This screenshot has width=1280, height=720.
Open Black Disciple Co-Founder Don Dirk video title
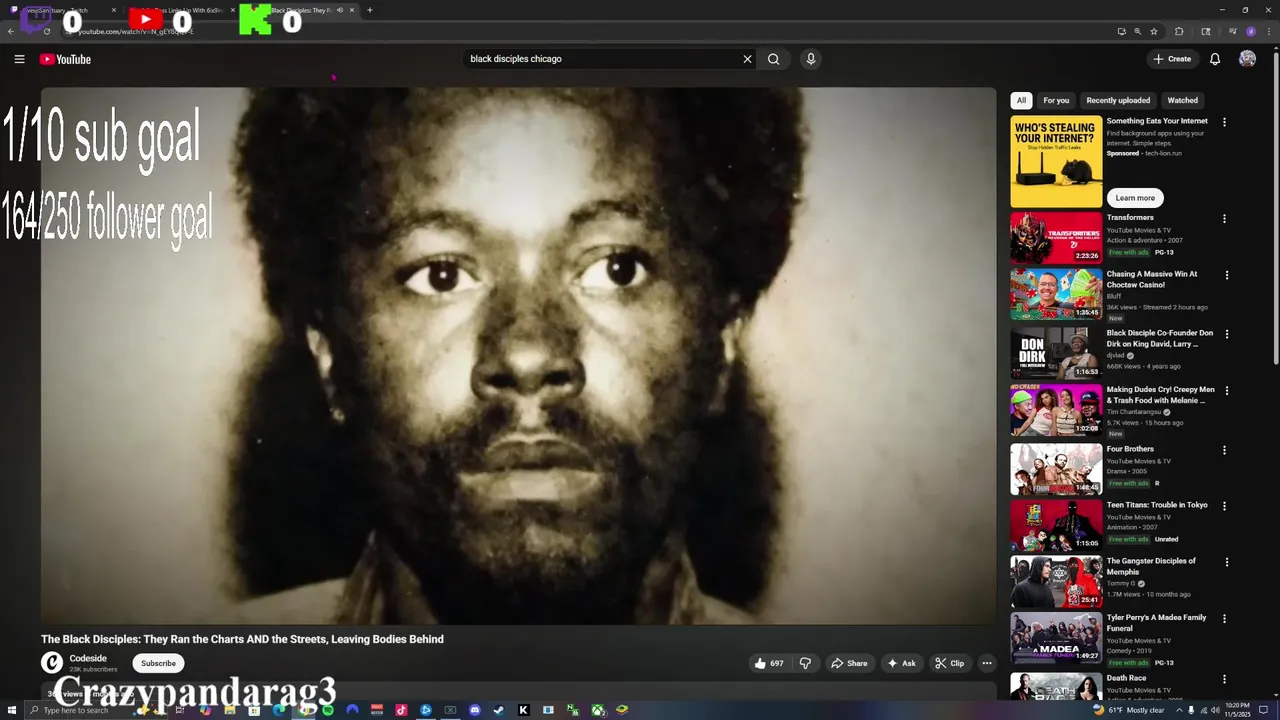click(x=1160, y=338)
